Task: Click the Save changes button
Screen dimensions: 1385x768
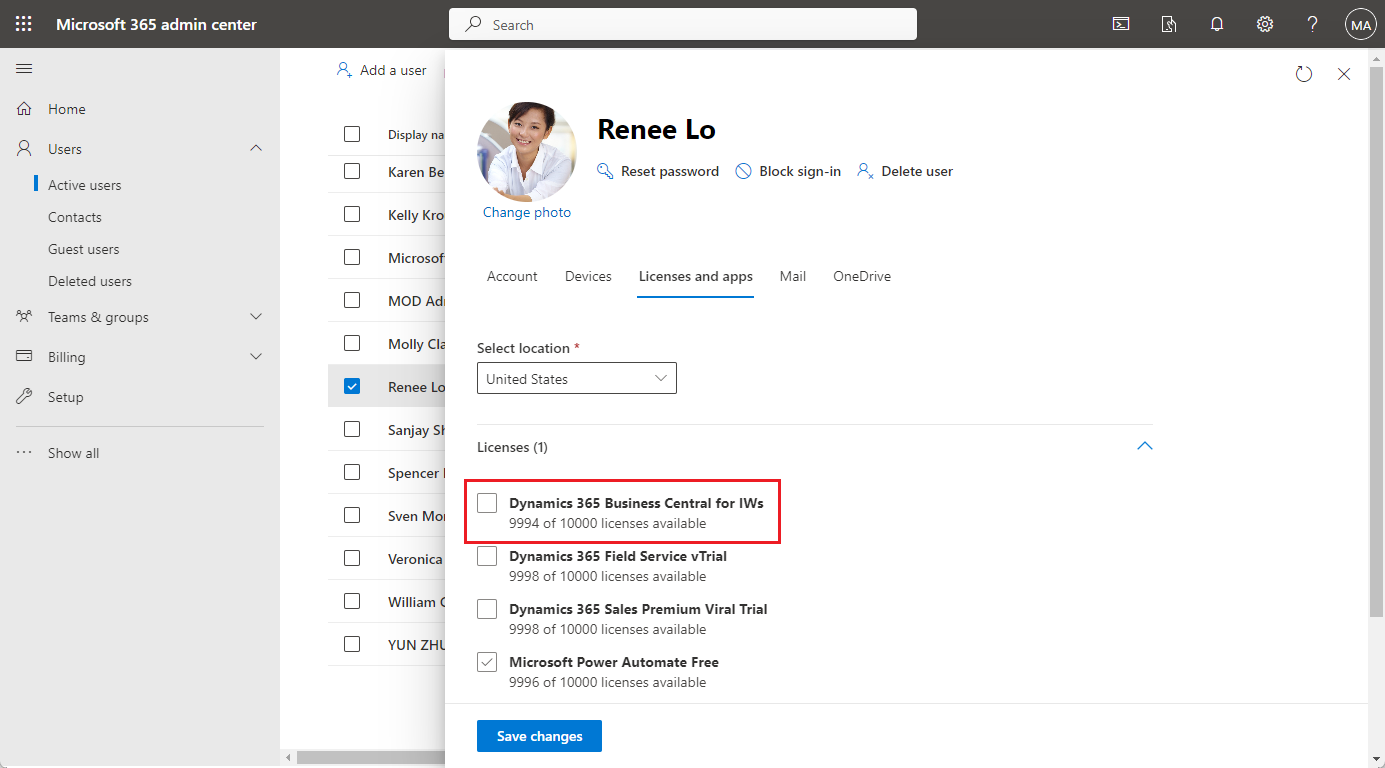Action: coord(539,735)
